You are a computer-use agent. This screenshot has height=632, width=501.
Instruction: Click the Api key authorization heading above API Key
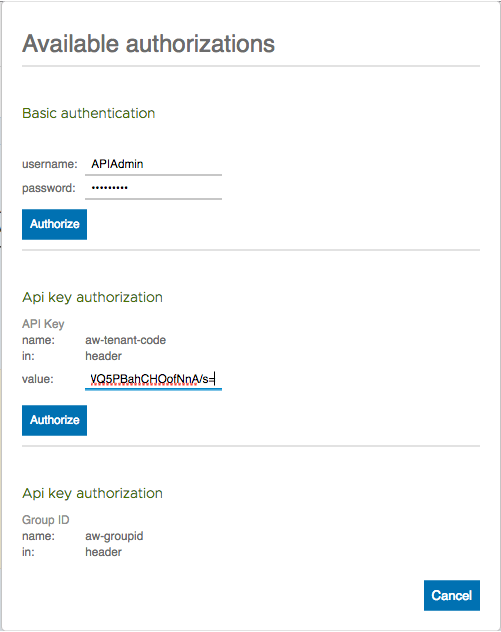(92, 297)
